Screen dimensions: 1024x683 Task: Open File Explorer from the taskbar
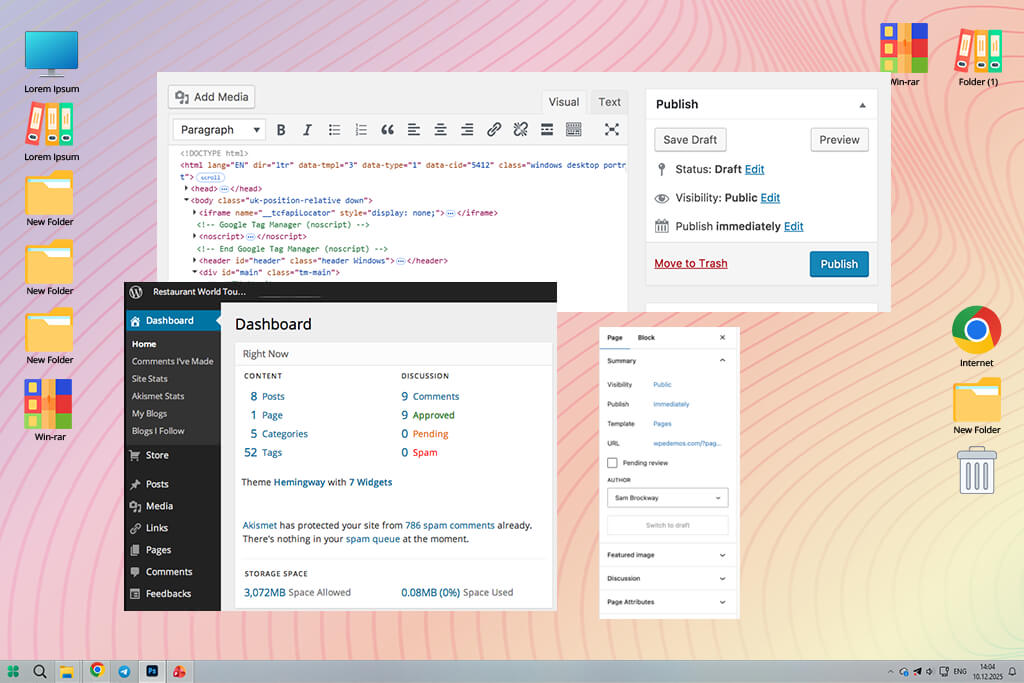tap(67, 671)
